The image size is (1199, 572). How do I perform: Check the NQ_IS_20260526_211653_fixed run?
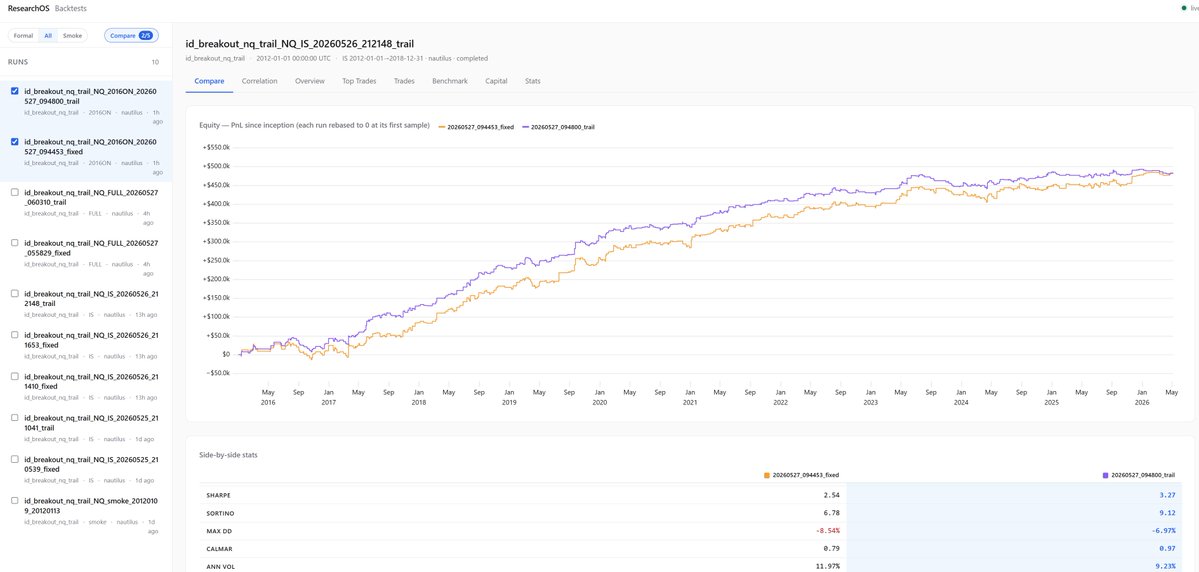15,335
